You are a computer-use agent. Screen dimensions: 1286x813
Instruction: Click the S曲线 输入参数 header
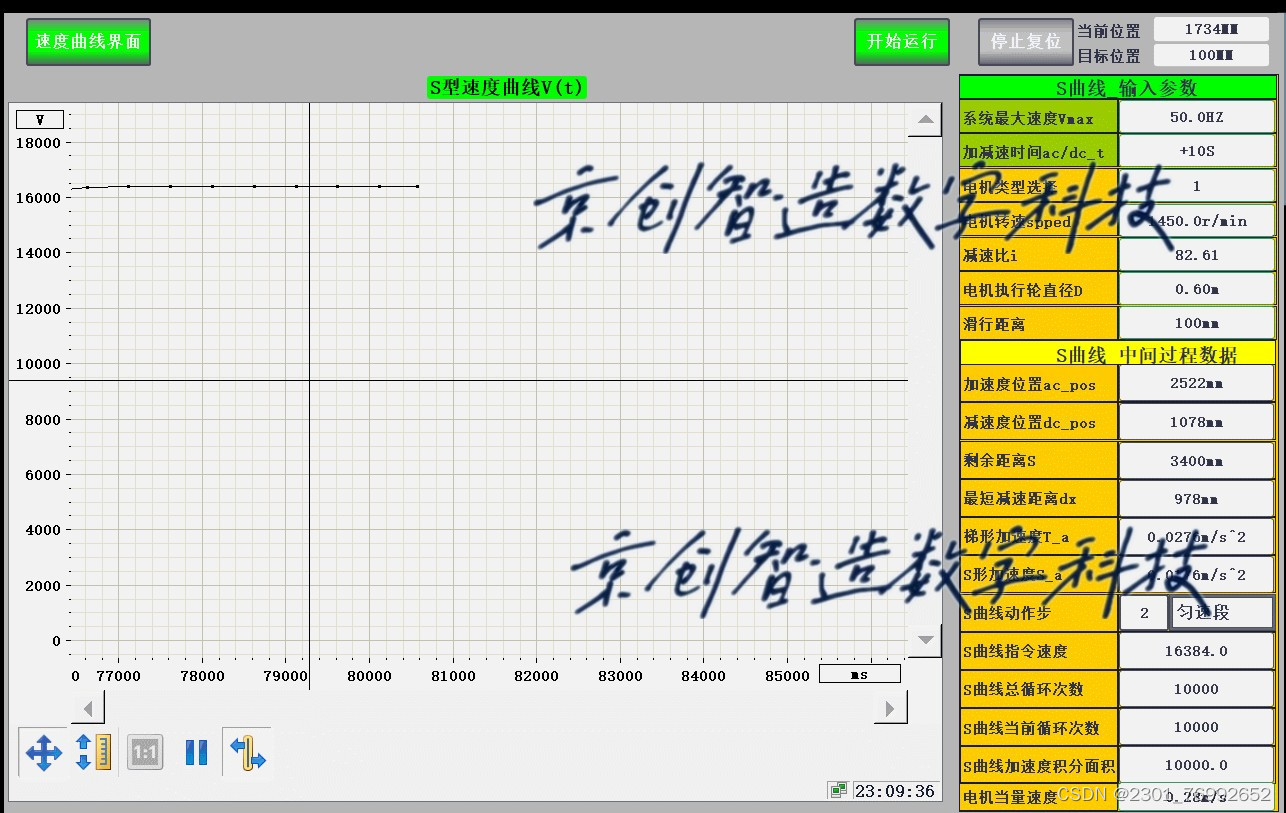pyautogui.click(x=1118, y=87)
